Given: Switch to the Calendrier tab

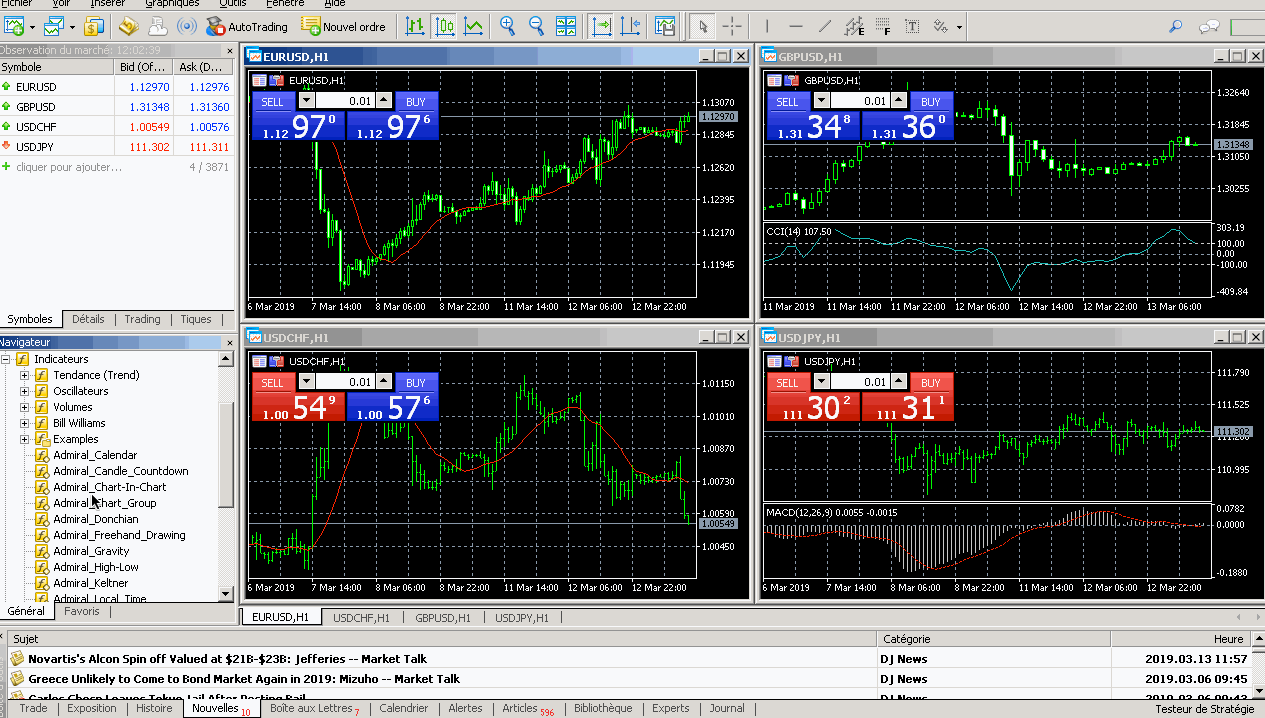Looking at the screenshot, I should click(404, 708).
